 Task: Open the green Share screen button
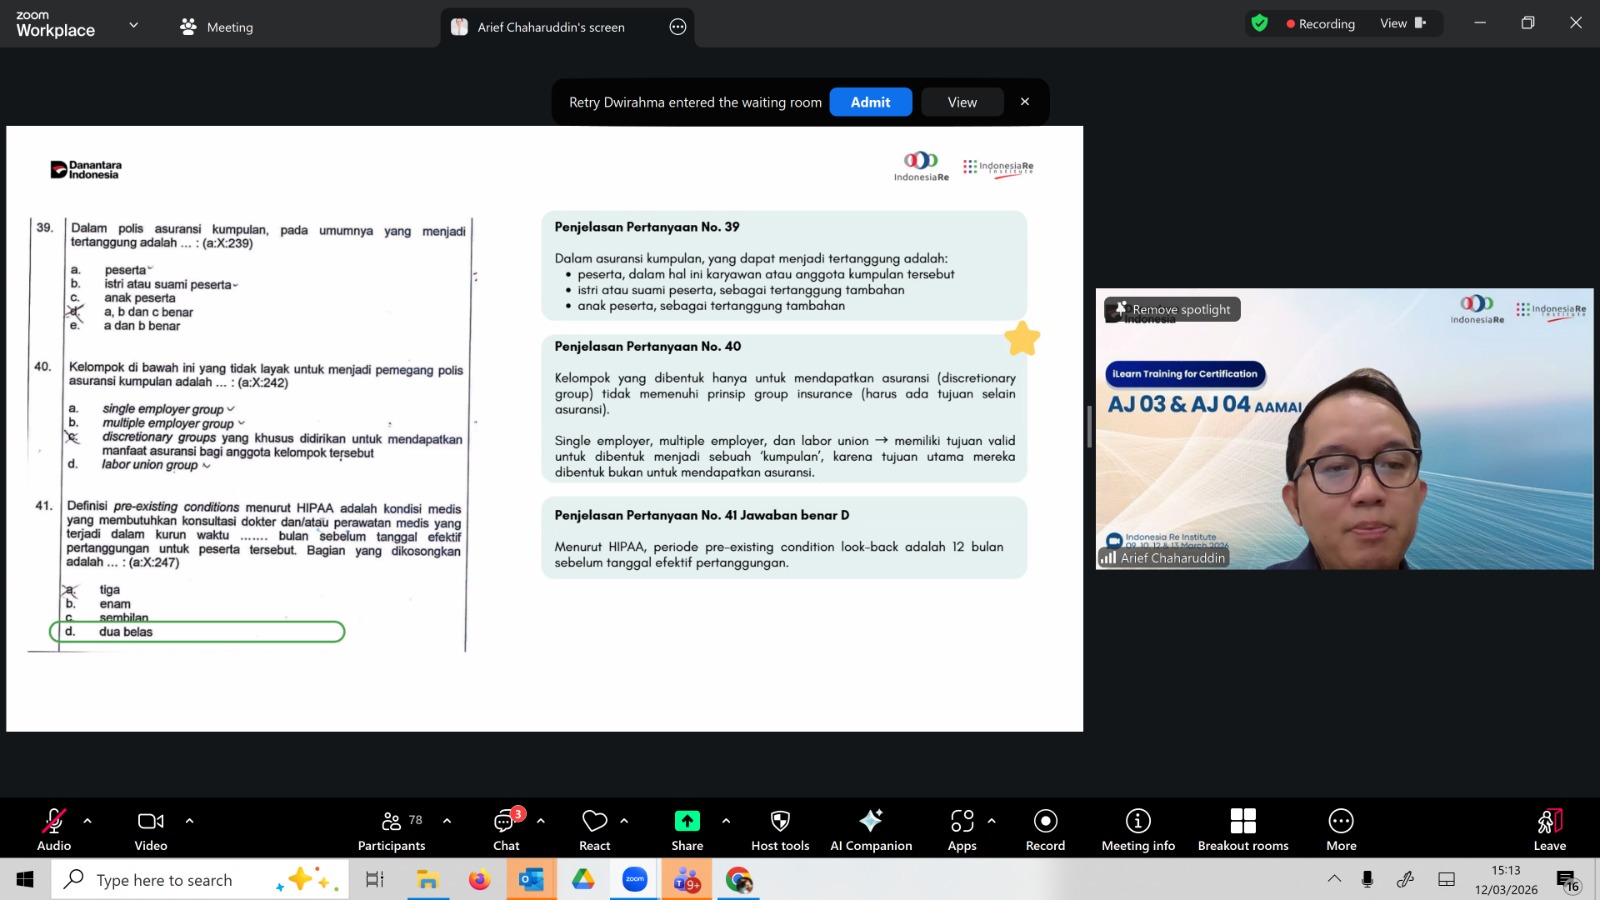click(x=687, y=830)
